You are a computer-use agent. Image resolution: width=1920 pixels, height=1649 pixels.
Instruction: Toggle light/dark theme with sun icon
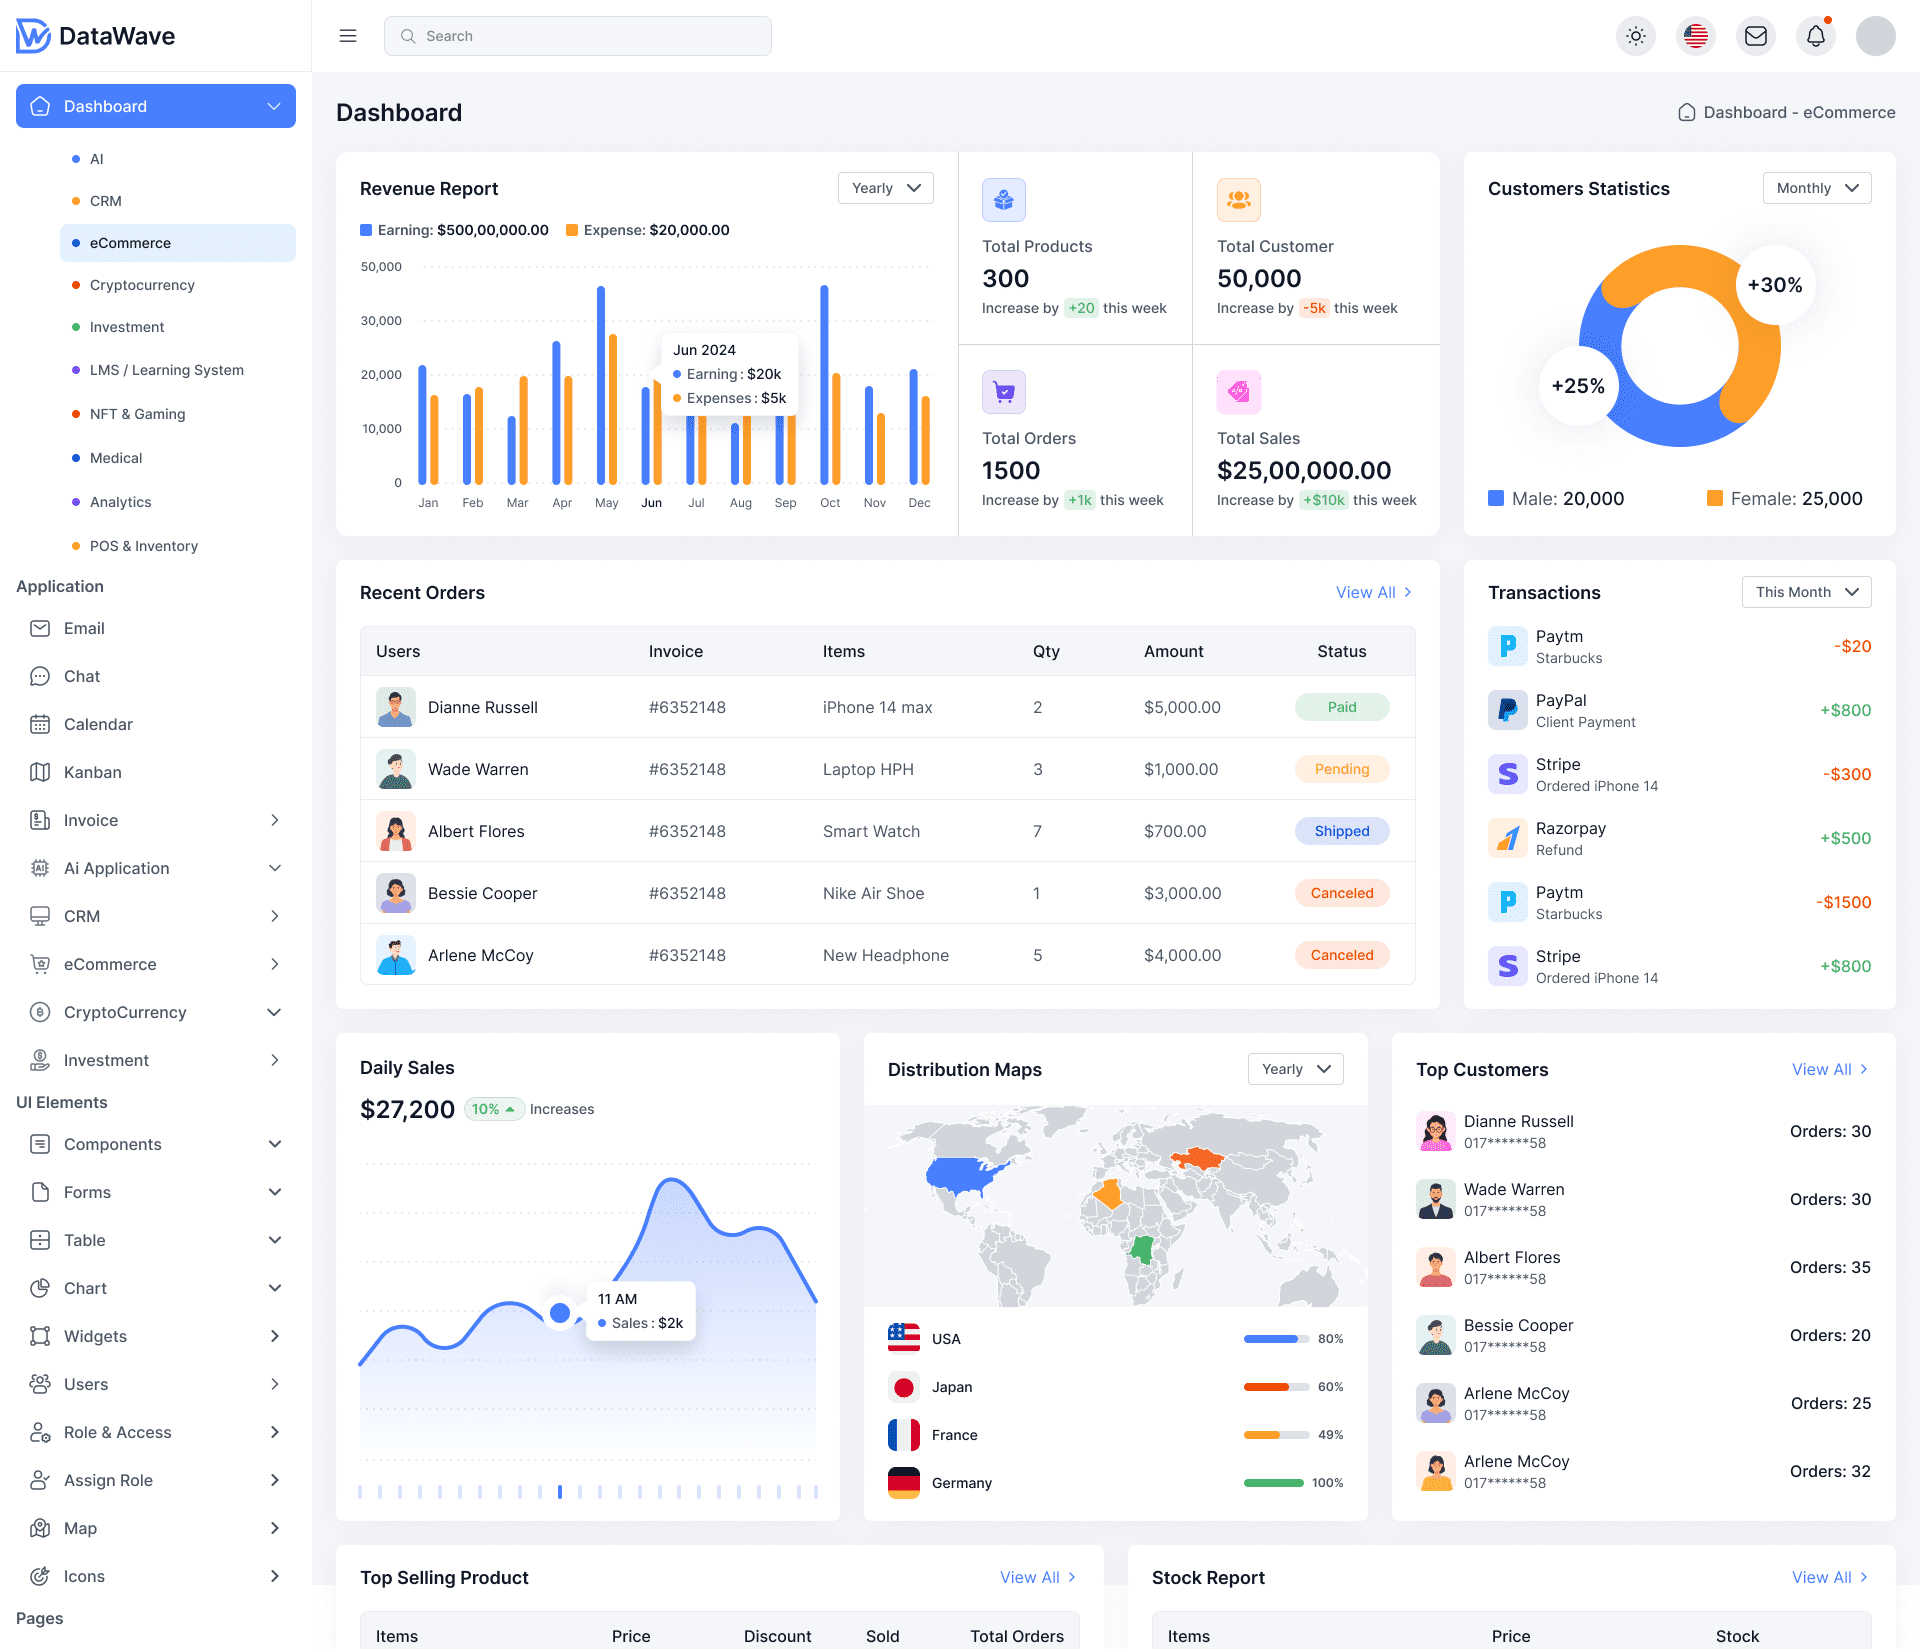(x=1636, y=35)
